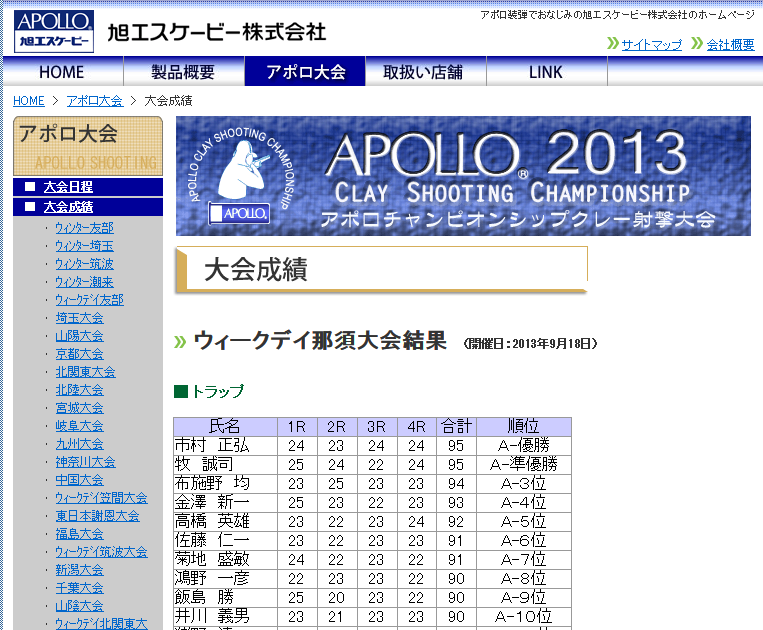Open the ウィークデイ笠間大会 results link

(x=101, y=498)
